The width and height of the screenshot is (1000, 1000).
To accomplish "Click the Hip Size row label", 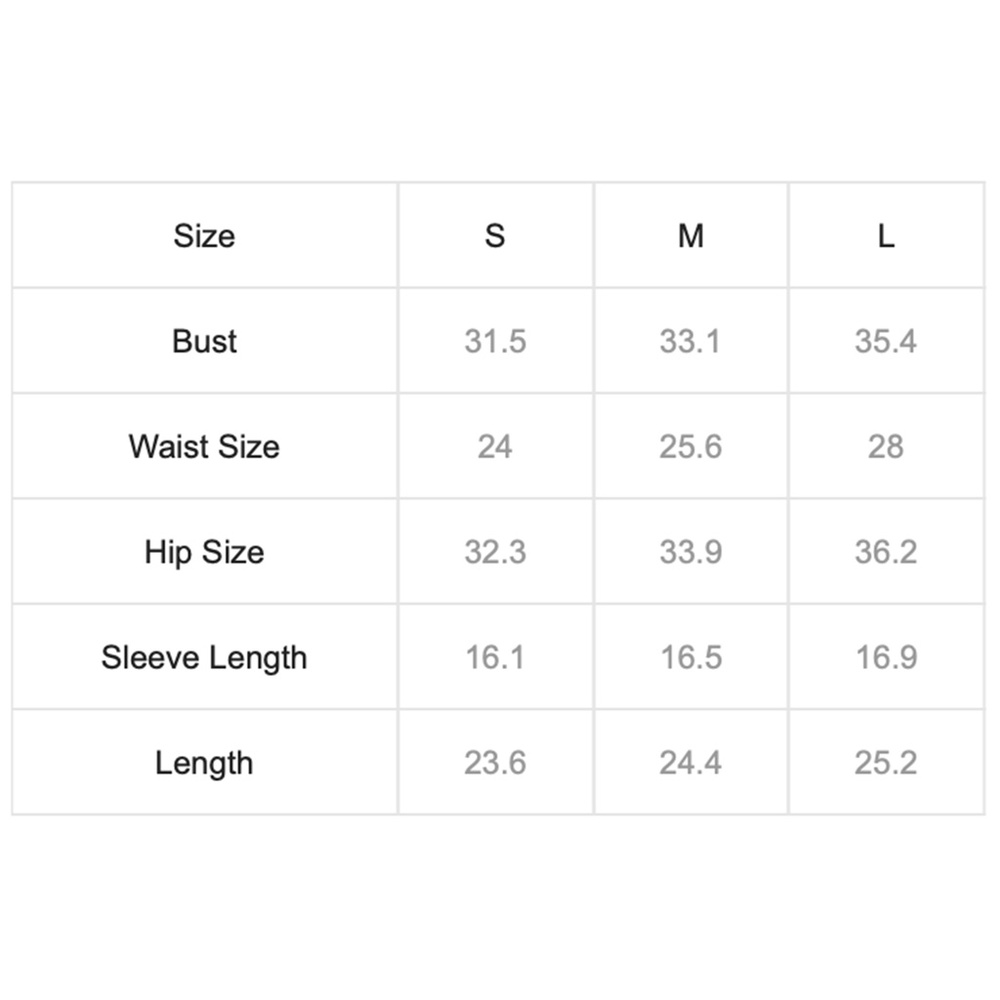I will tap(204, 552).
